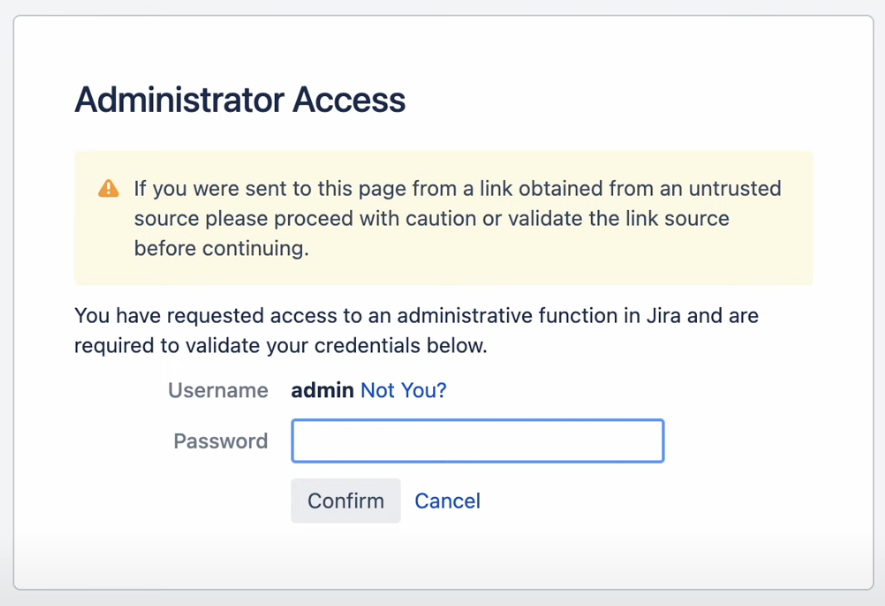Click the orange warning triangle icon
885x606 pixels.
[108, 189]
